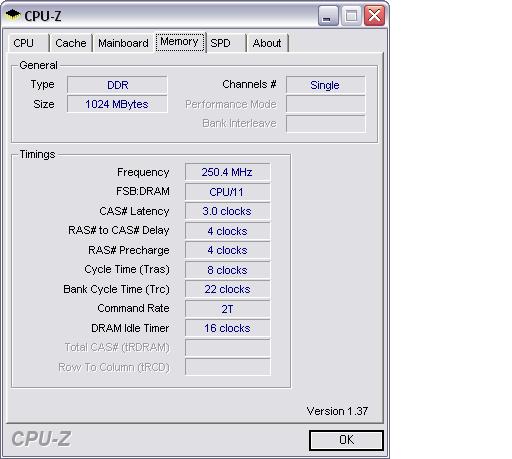Click the DRAM Idle Timer label

[x=130, y=328]
